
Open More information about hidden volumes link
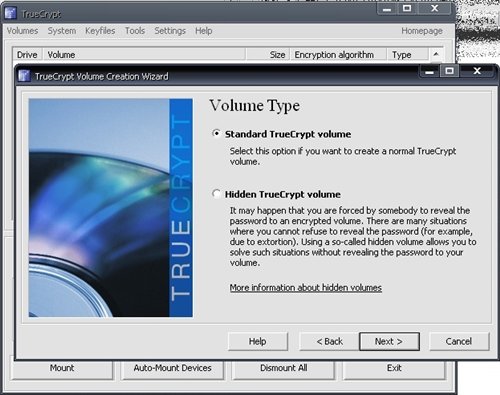[x=306, y=288]
